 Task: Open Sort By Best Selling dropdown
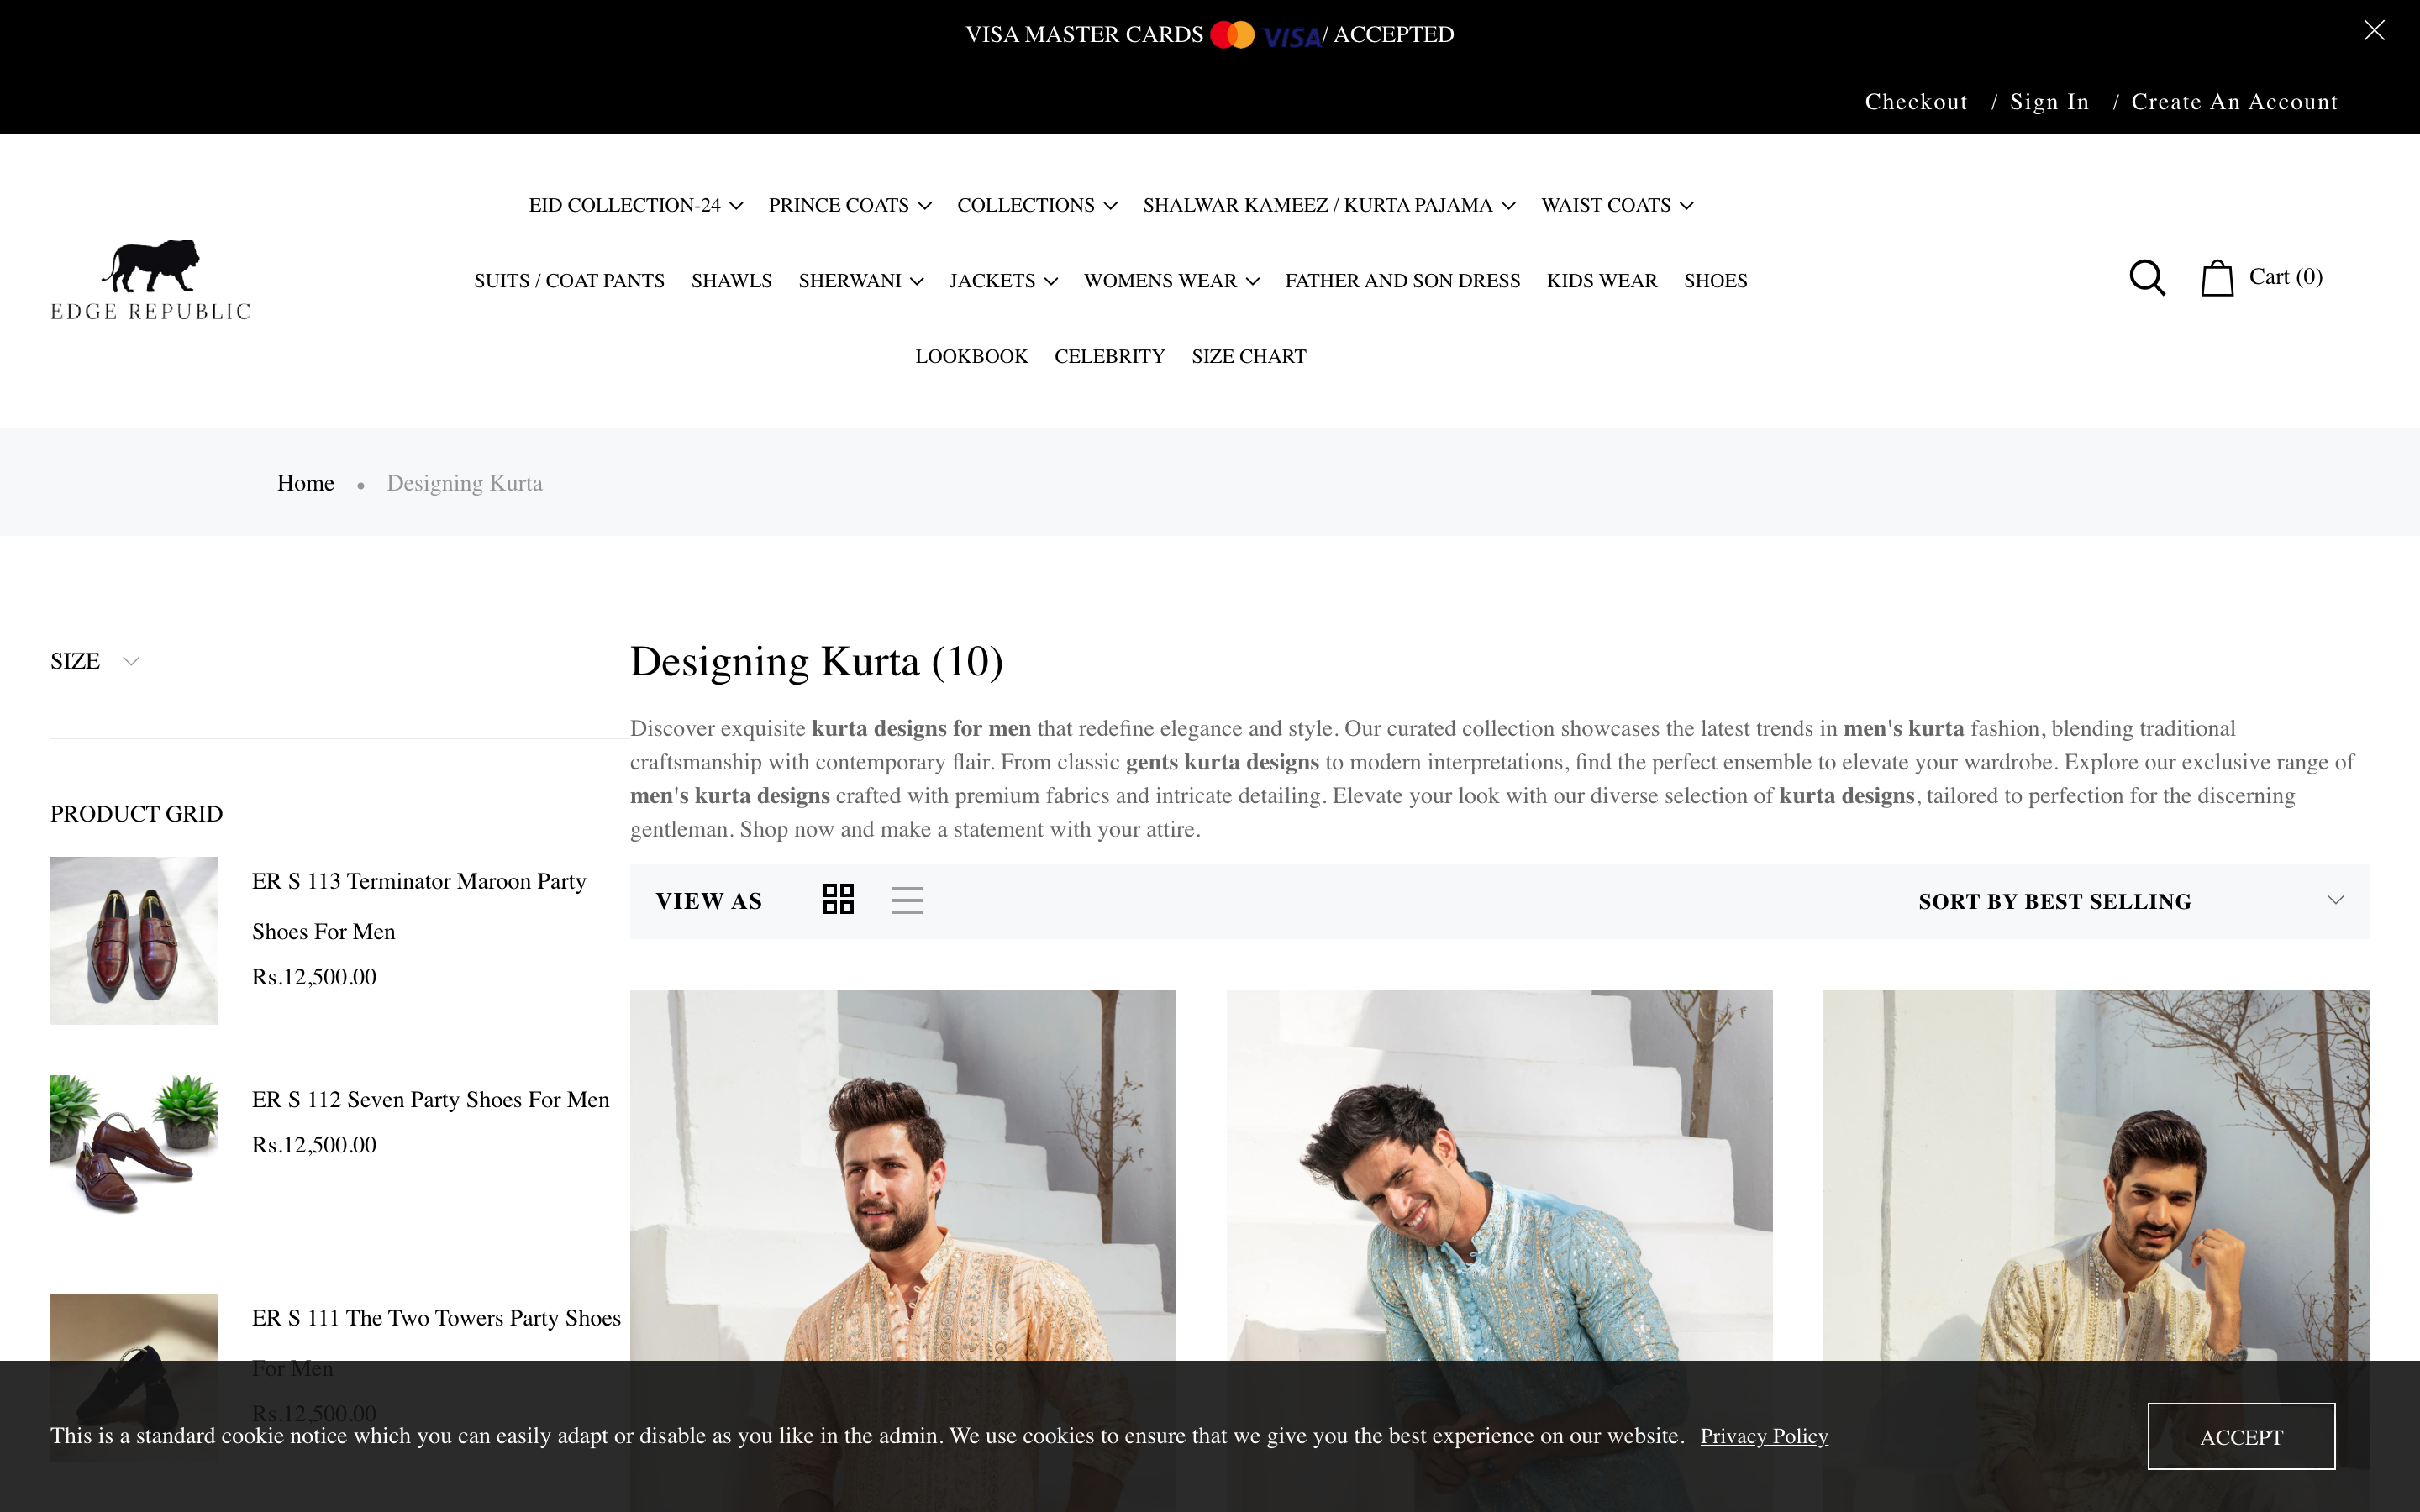(2130, 901)
